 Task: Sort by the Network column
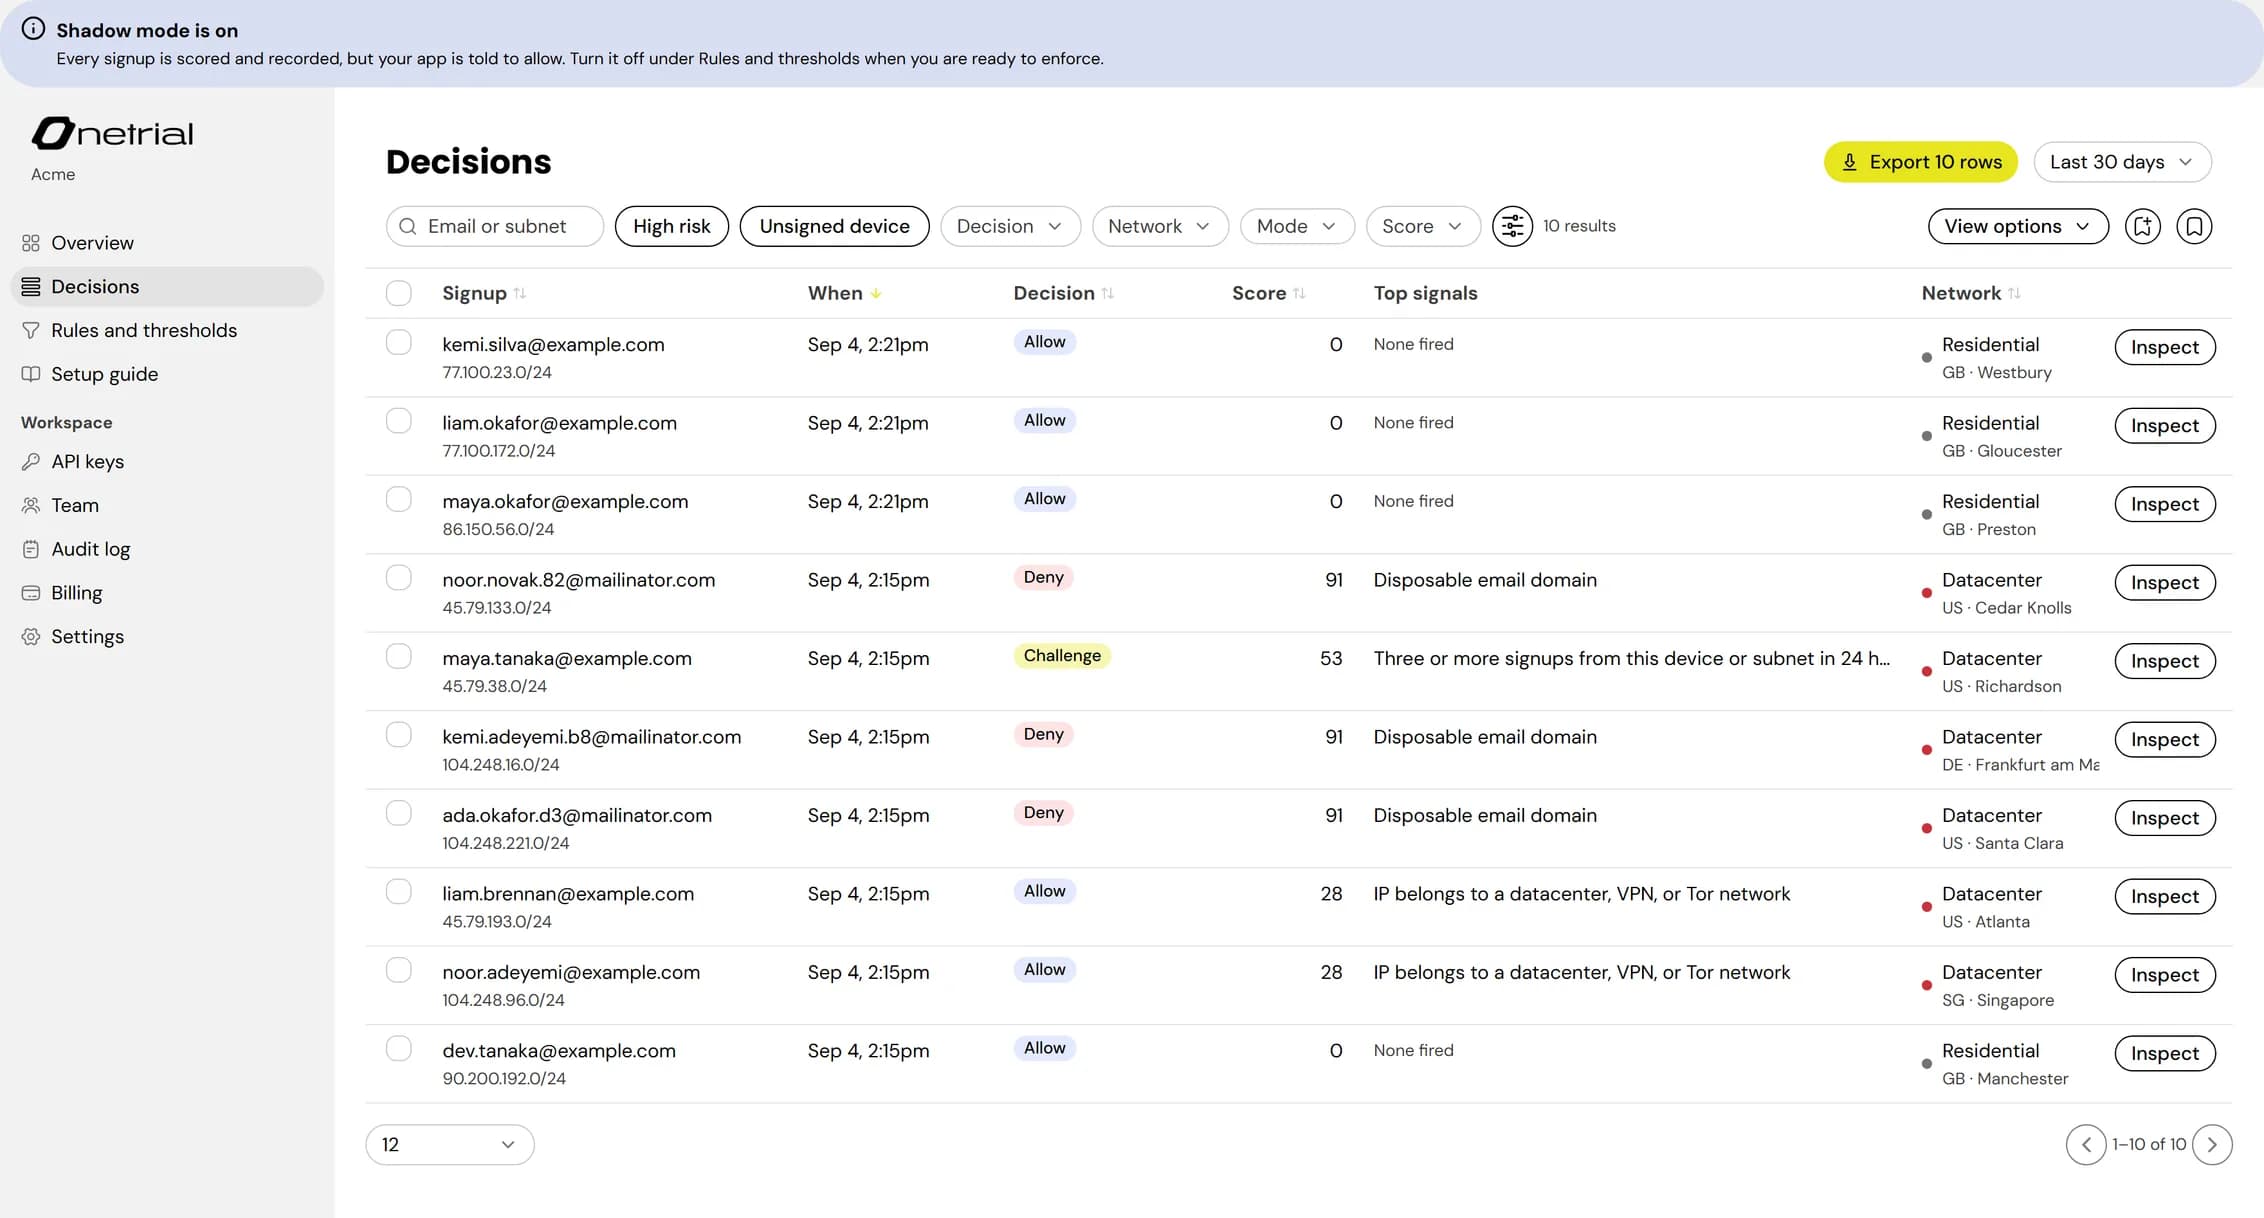pos(1971,293)
